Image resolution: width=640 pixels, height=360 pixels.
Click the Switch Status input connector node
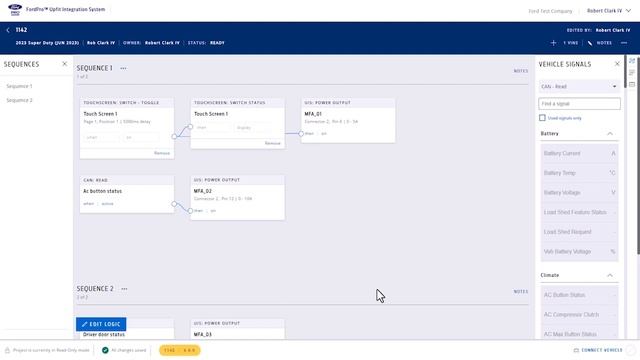(x=190, y=127)
